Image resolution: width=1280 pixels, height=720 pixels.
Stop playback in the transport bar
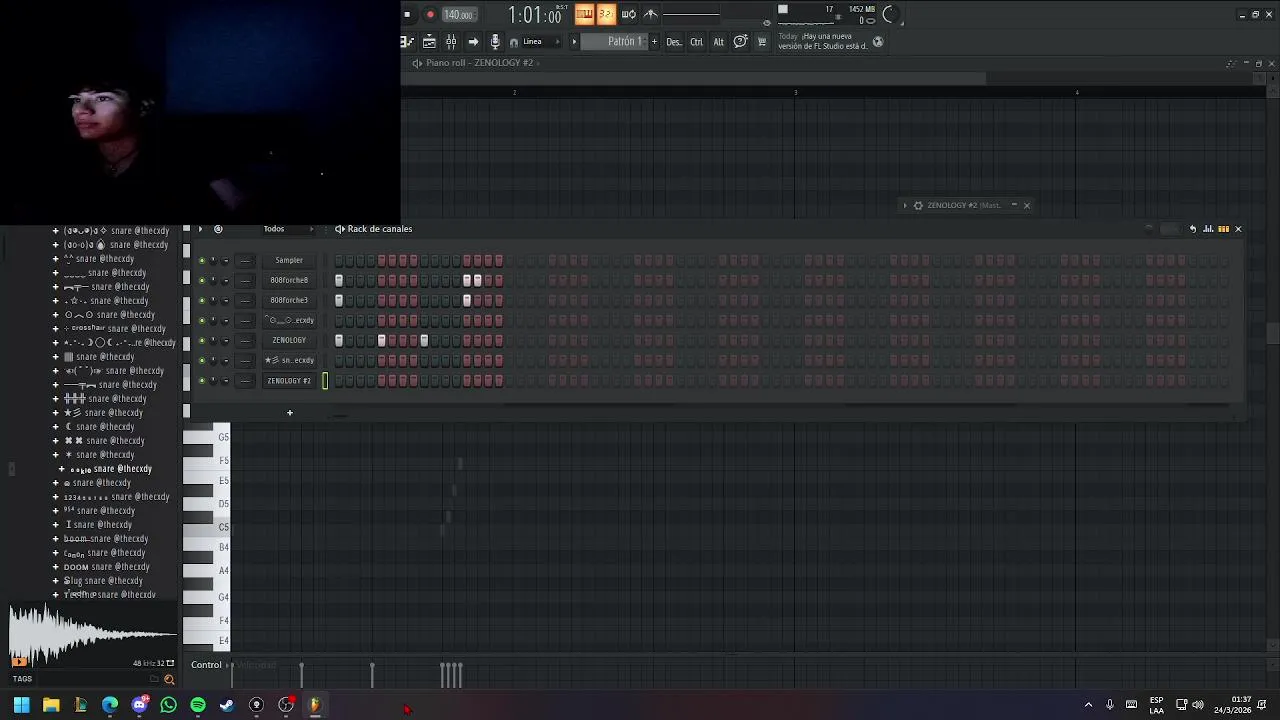[407, 14]
